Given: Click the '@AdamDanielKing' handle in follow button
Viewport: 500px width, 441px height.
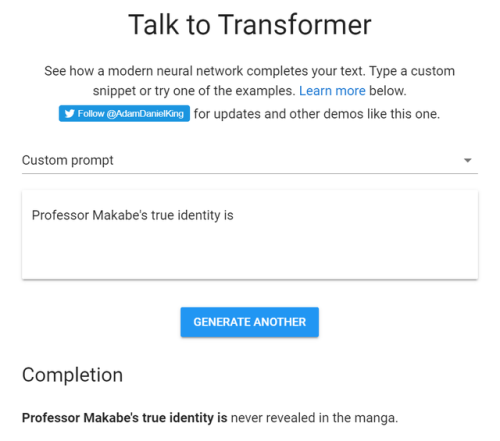Looking at the screenshot, I should click(x=145, y=114).
